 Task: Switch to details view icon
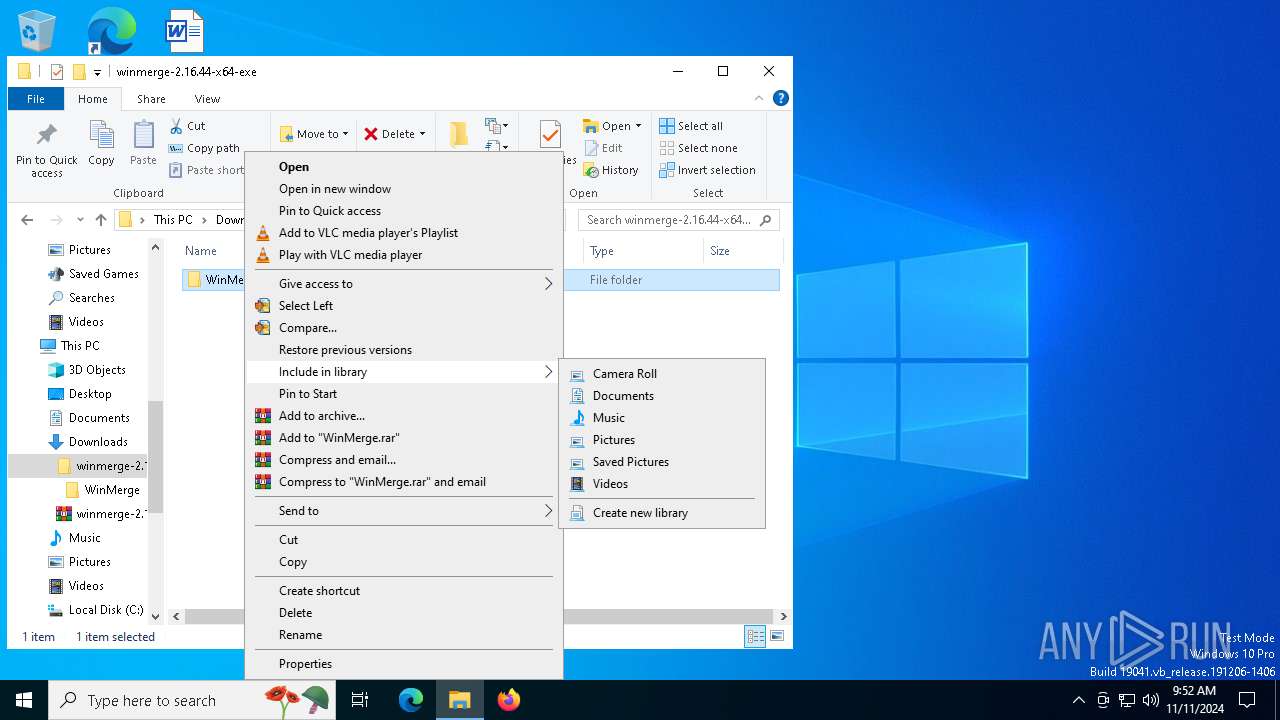tap(755, 636)
